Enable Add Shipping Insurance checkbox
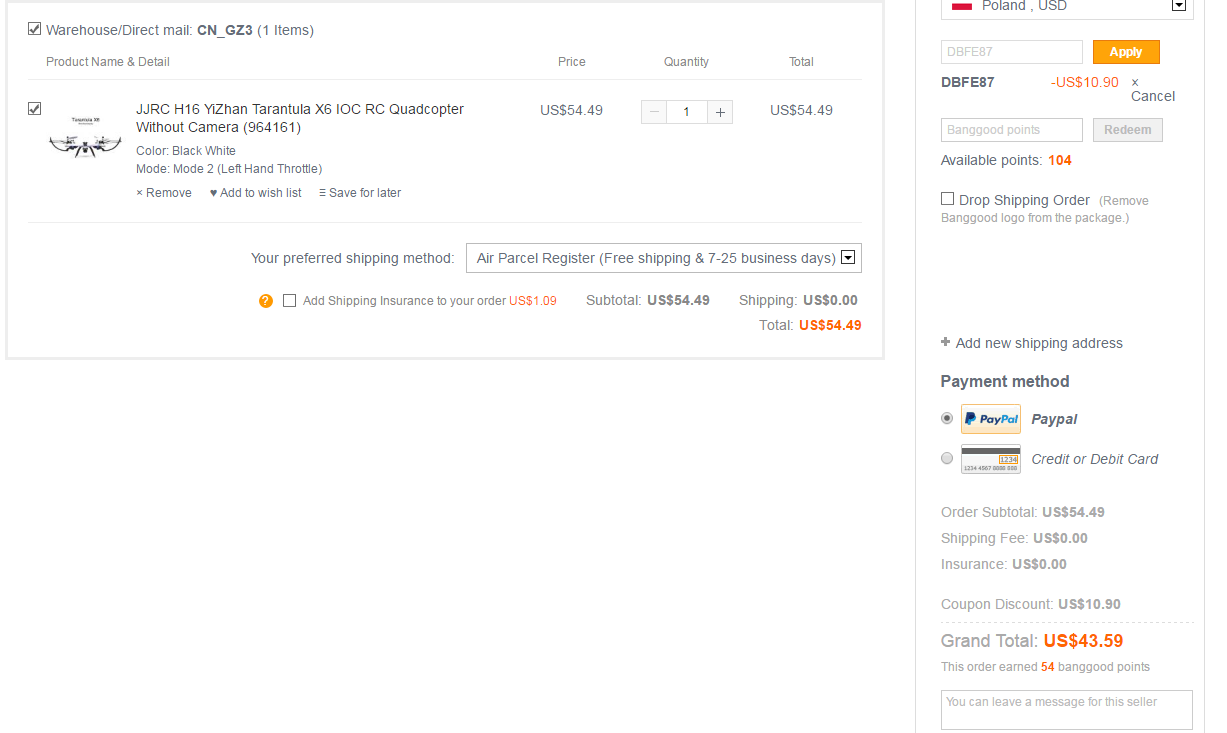Screen dimensions: 1227x733 tap(290, 300)
